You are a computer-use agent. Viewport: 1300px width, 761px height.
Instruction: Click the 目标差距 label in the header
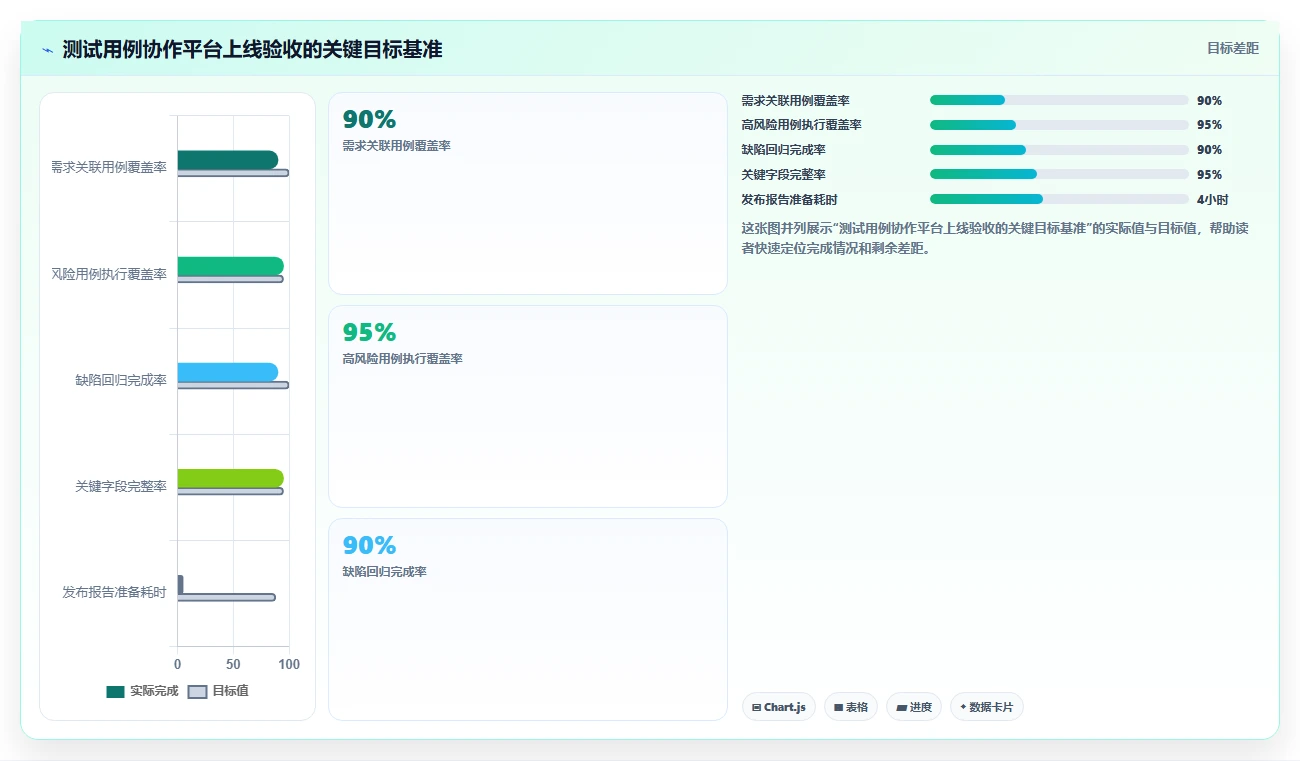pos(1233,48)
